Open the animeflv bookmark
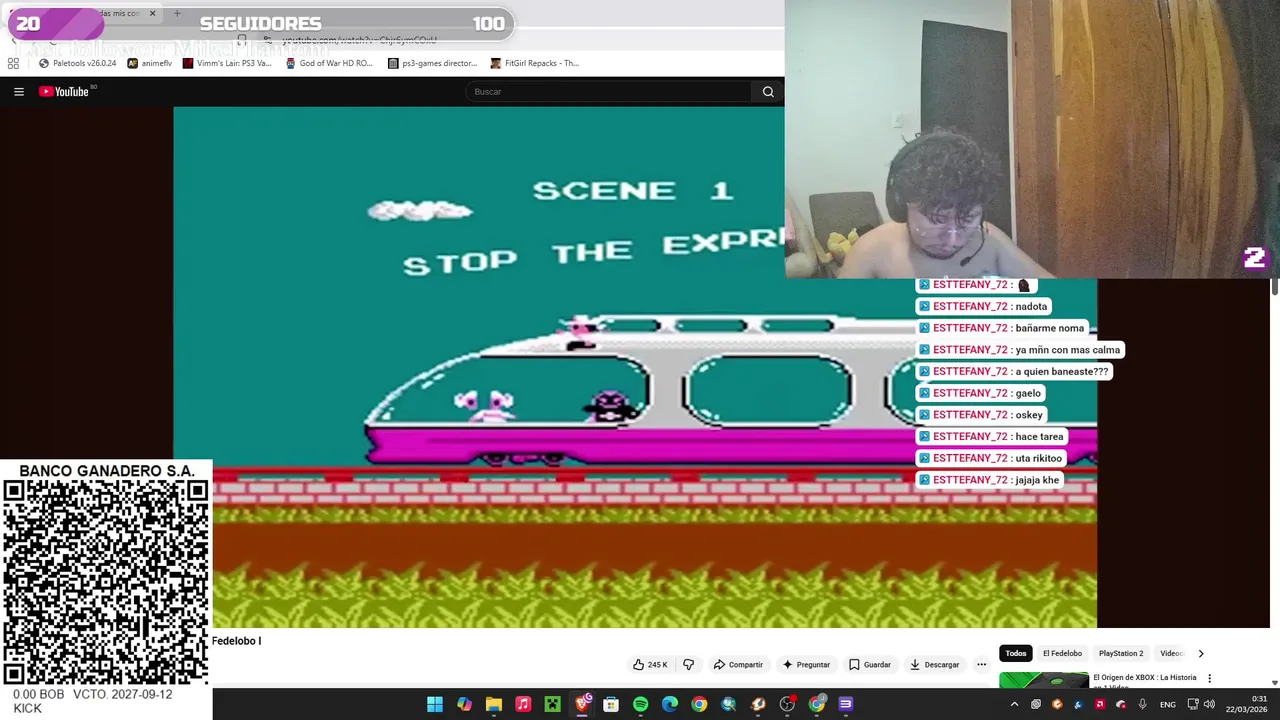Image resolution: width=1280 pixels, height=720 pixels. (x=150, y=63)
